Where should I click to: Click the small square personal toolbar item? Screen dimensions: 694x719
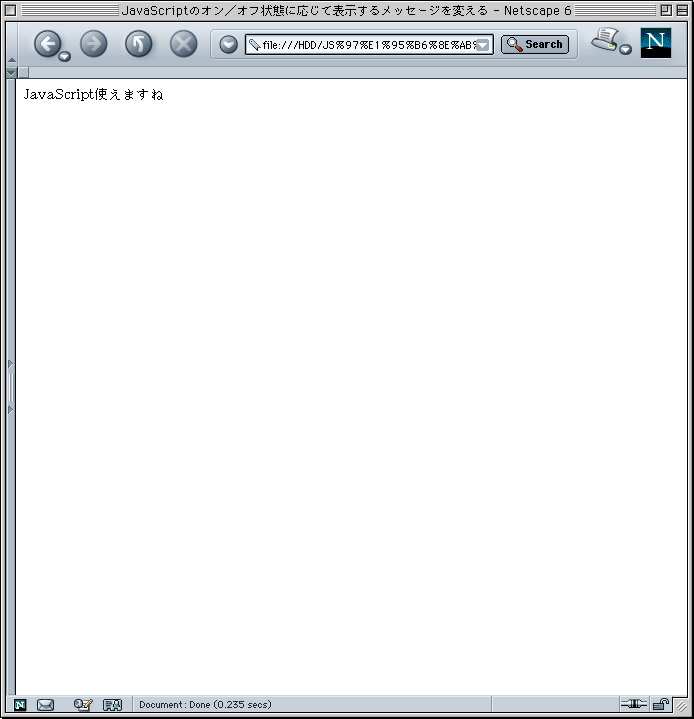23,72
